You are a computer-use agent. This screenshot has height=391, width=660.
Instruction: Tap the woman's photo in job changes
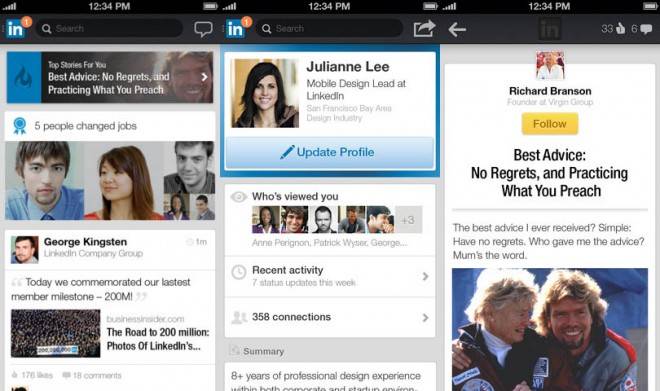click(124, 181)
